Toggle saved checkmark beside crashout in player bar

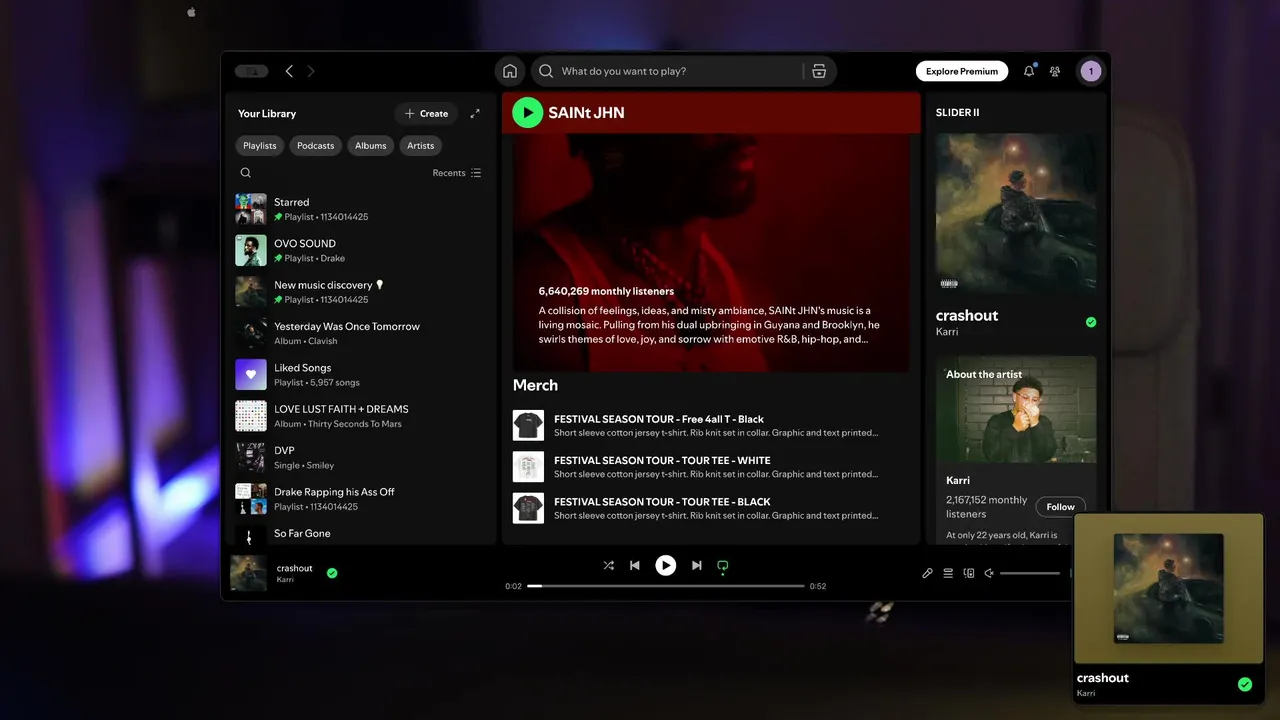tap(332, 573)
